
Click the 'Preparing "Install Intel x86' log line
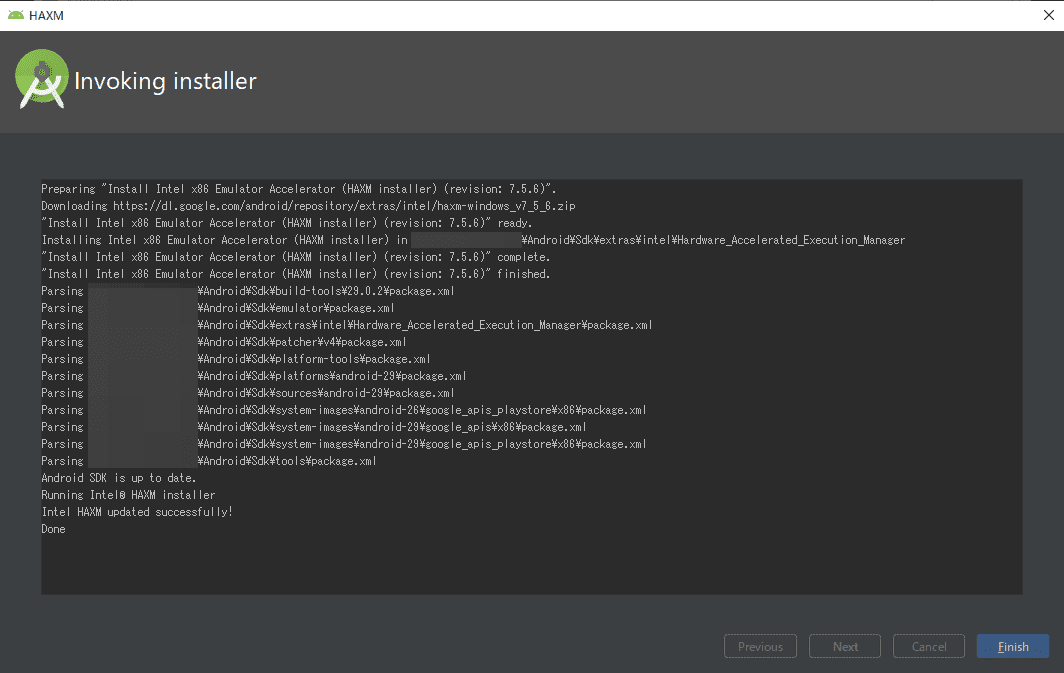tap(299, 189)
